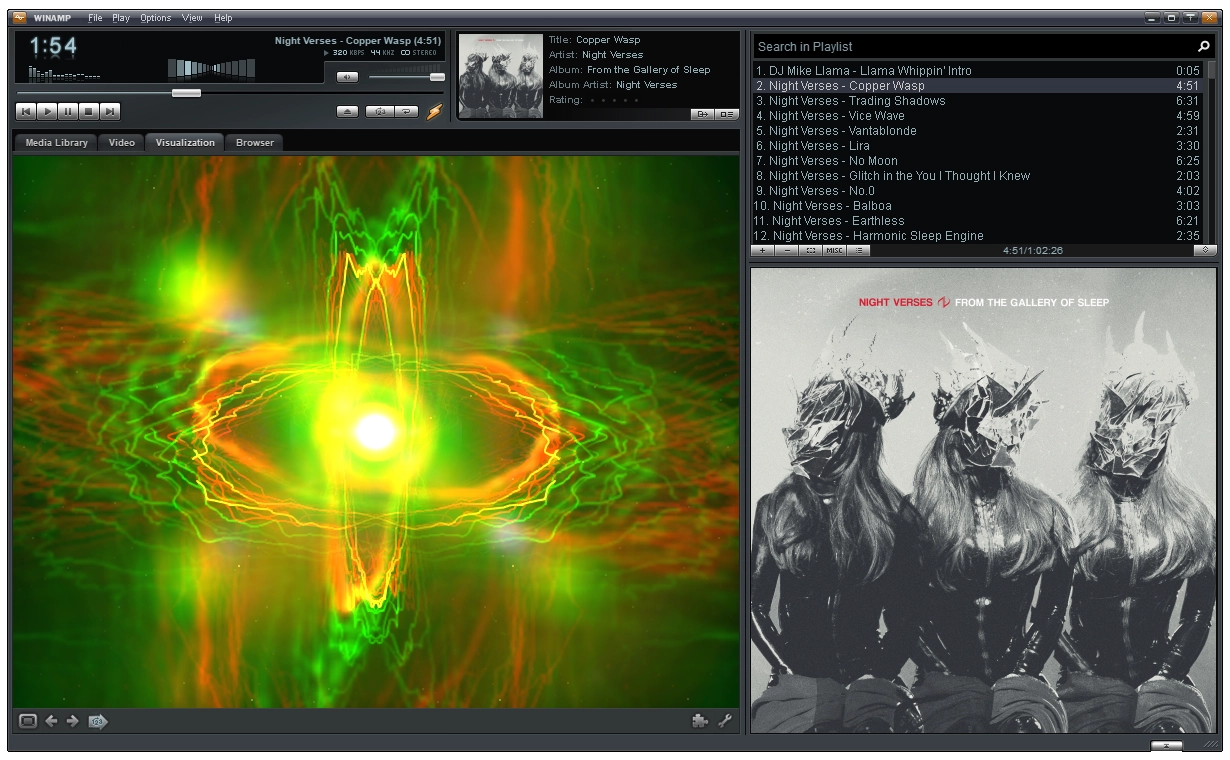Switch to the Browser tab
The image size is (1230, 760).
coord(255,142)
